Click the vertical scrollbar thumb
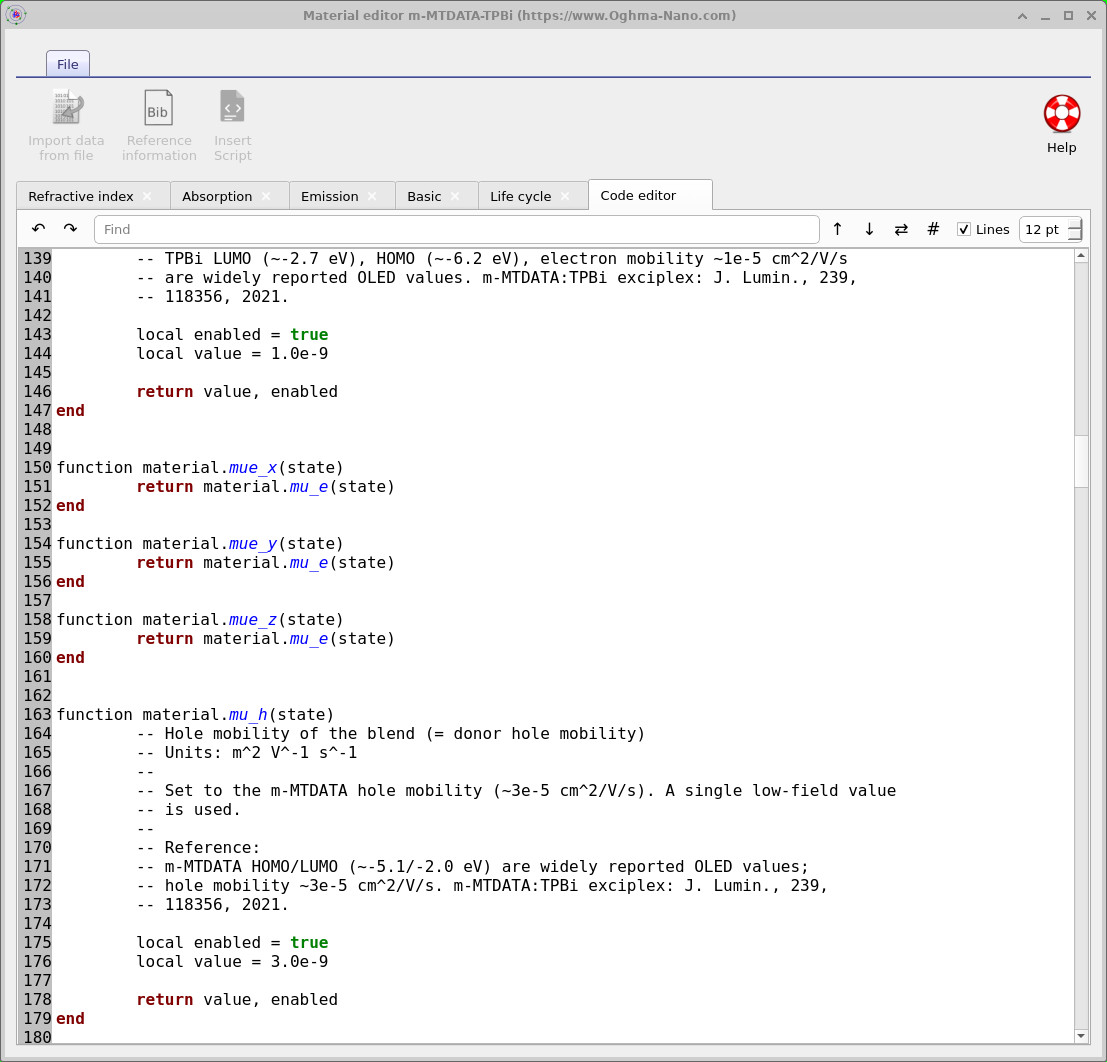Viewport: 1107px width, 1062px height. coord(1081,460)
